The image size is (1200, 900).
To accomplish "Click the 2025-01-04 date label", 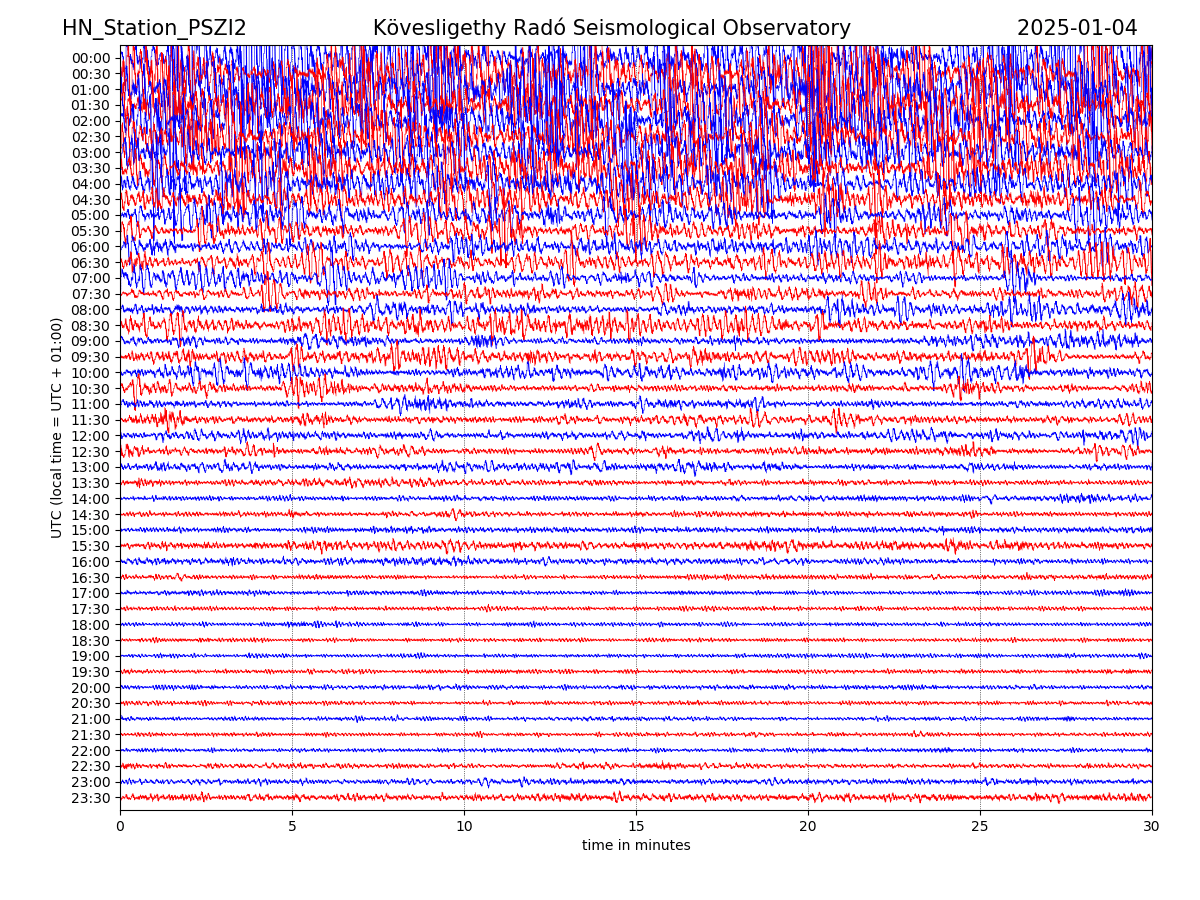I will (1077, 28).
